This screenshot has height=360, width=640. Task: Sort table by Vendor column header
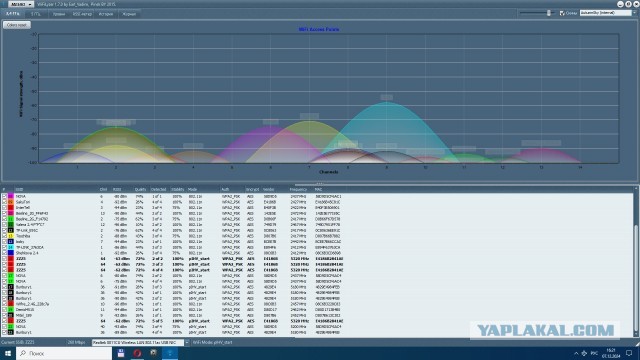[x=269, y=189]
